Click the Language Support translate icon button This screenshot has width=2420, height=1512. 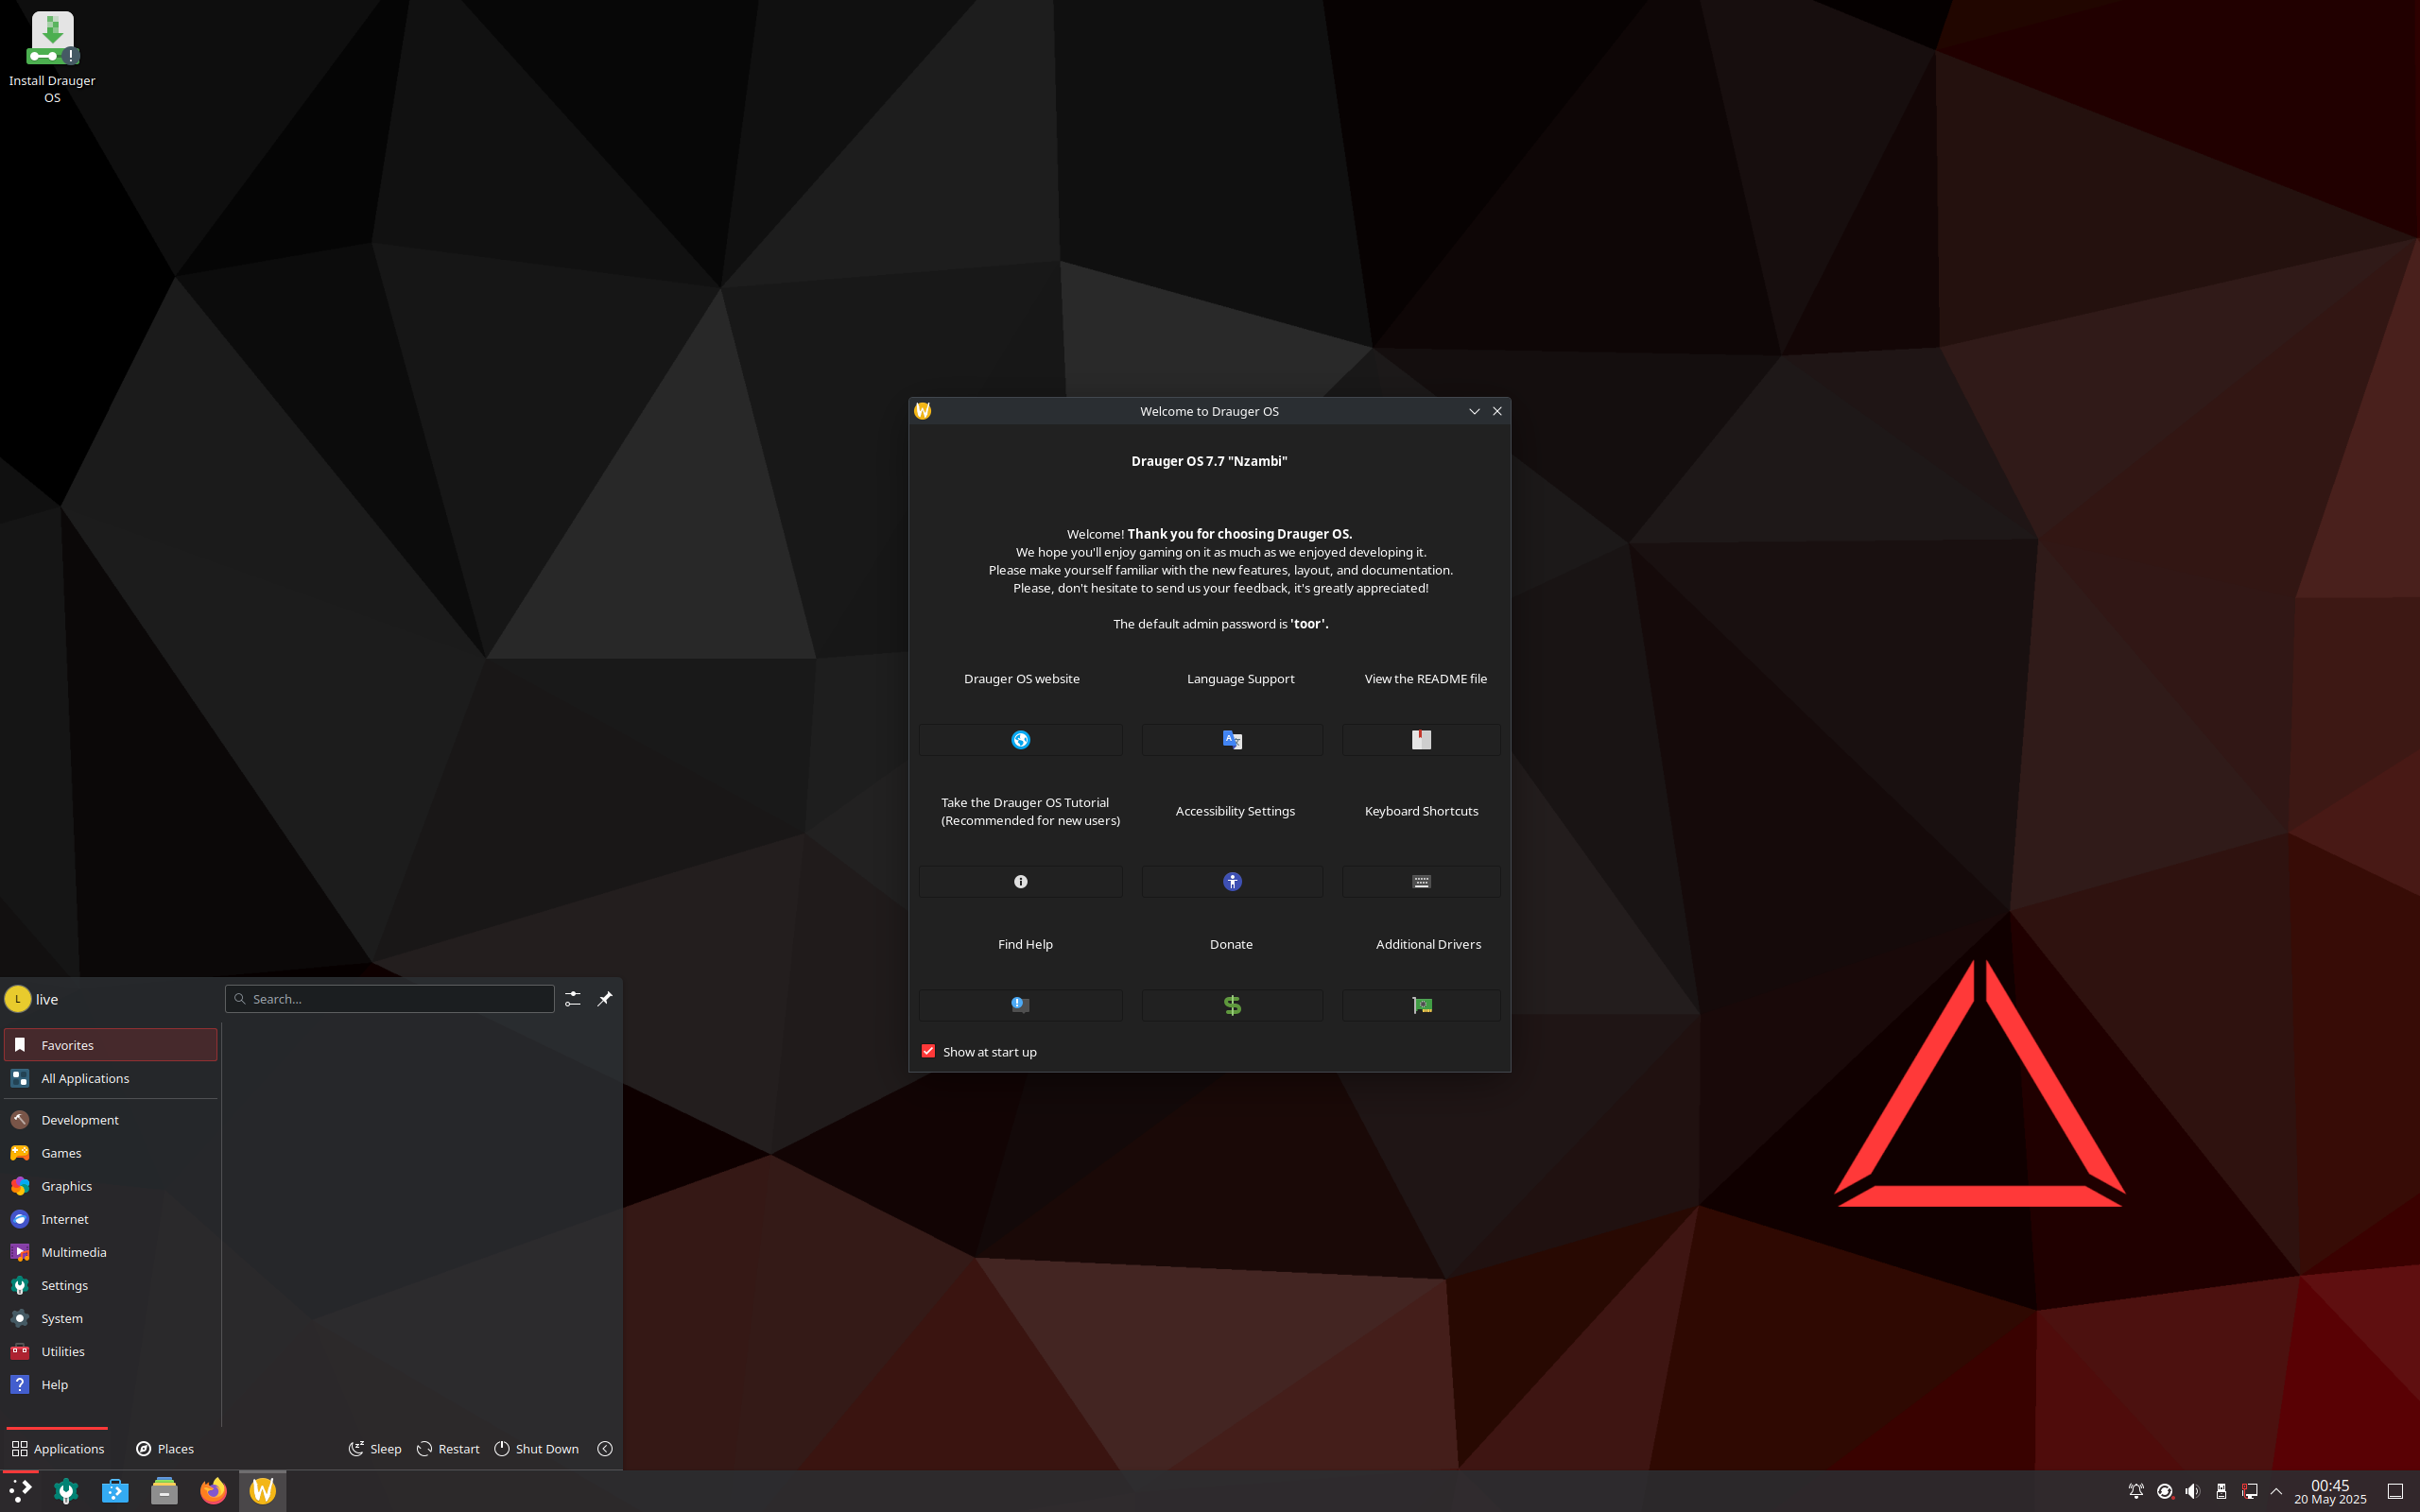tap(1232, 740)
